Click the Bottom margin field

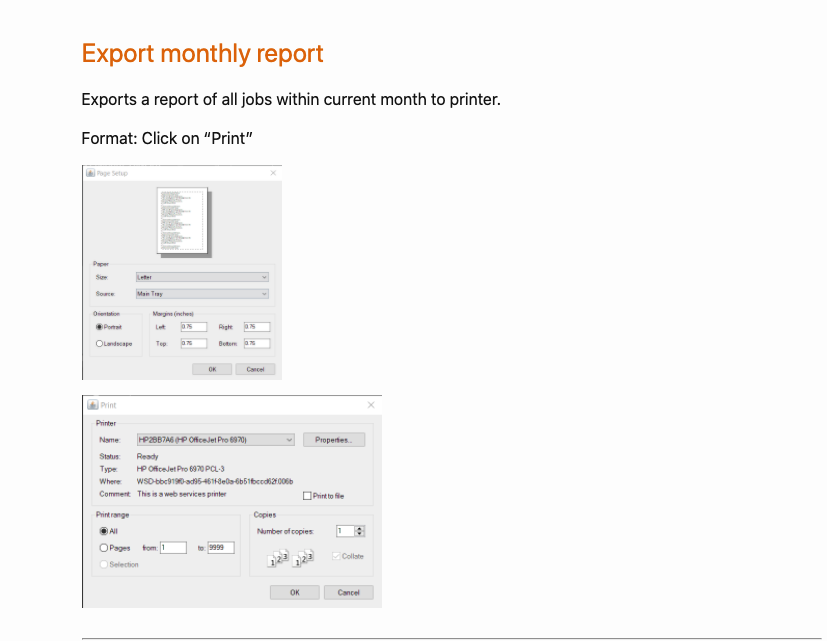[x=257, y=343]
